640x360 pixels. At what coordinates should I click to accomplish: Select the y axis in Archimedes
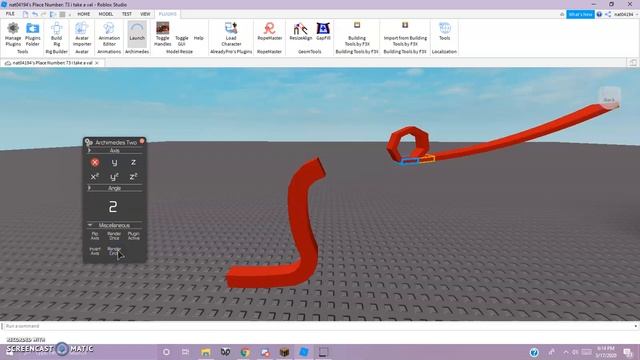(114, 162)
